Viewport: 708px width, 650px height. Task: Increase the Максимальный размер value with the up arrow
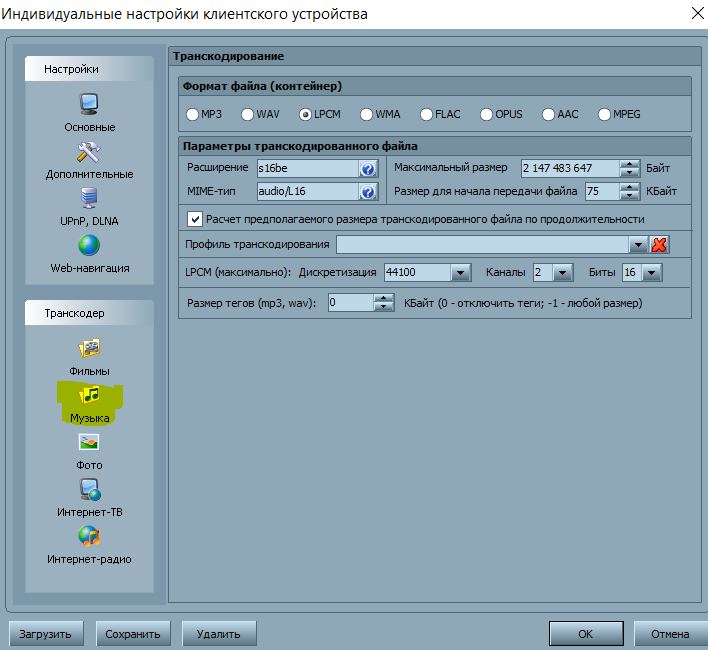click(629, 164)
